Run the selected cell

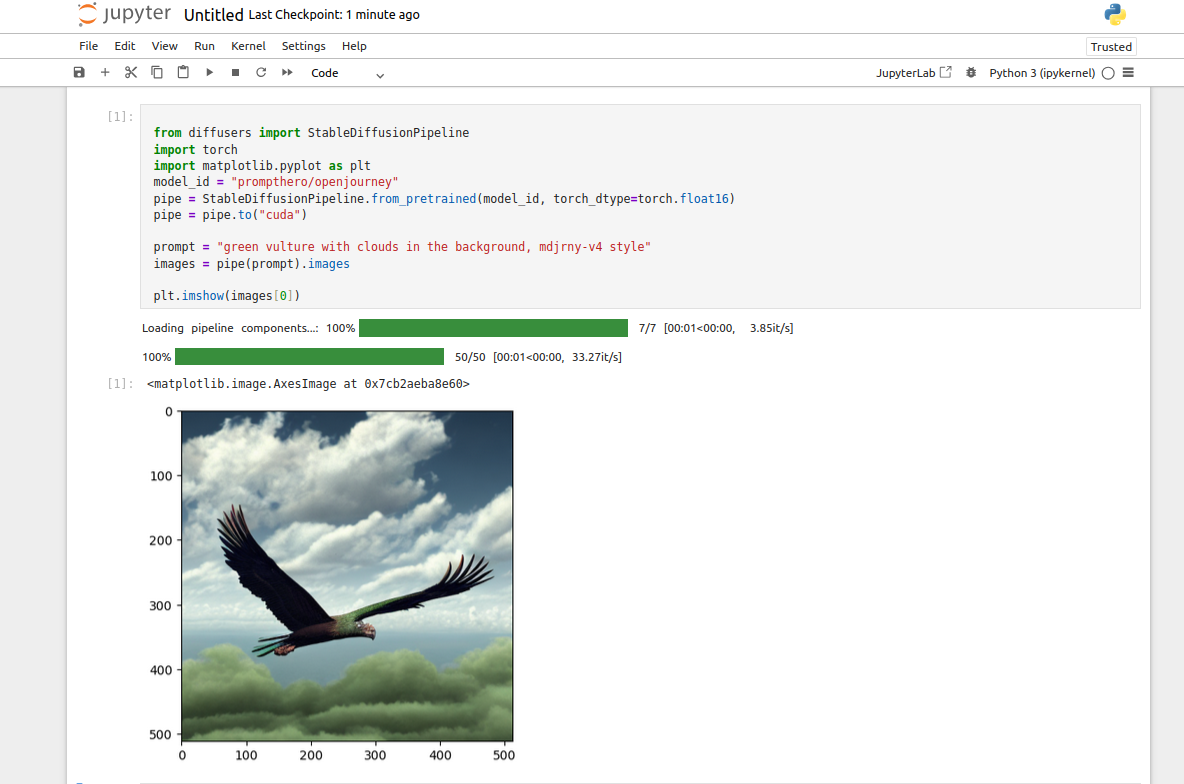coord(209,73)
